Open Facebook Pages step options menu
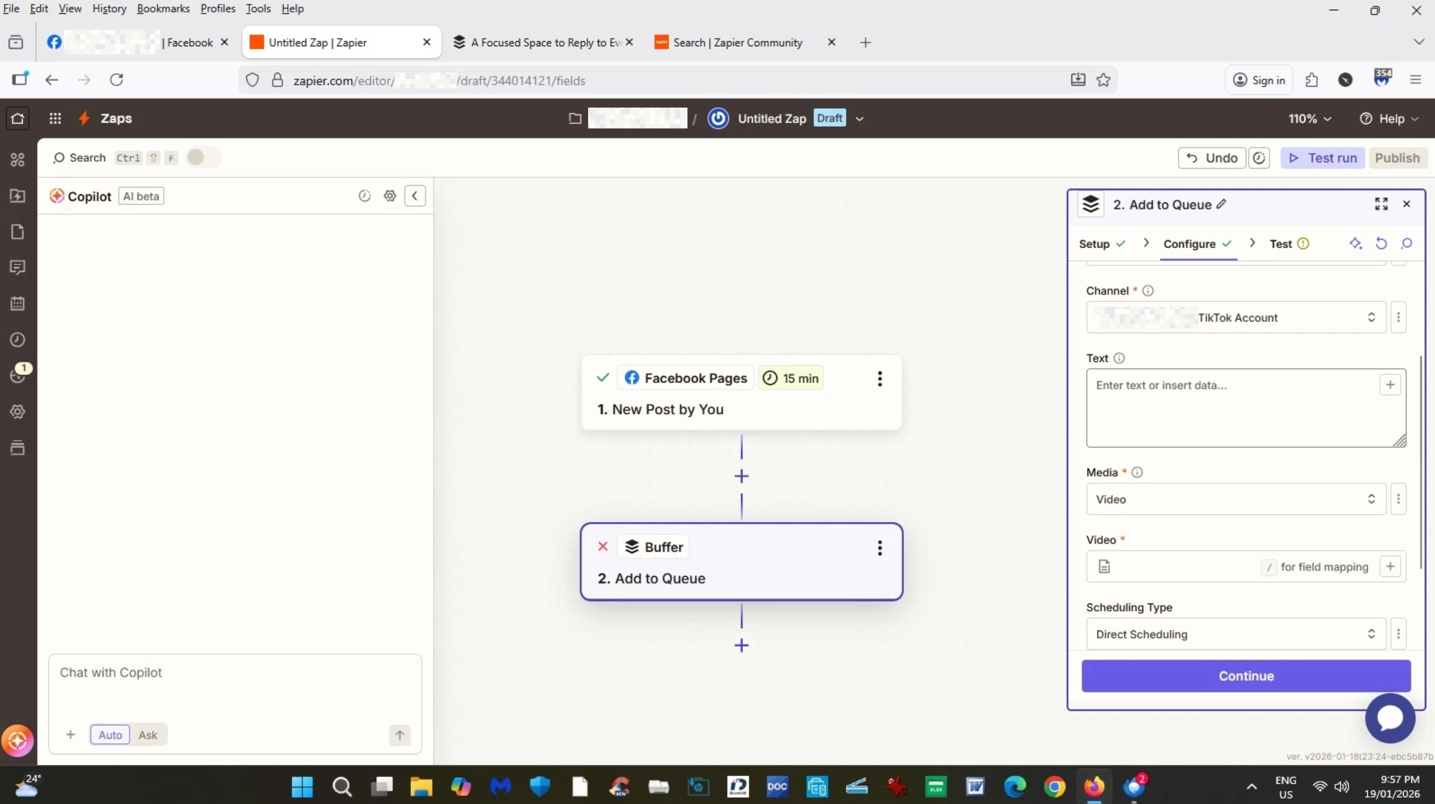This screenshot has width=1435, height=804. 879,379
